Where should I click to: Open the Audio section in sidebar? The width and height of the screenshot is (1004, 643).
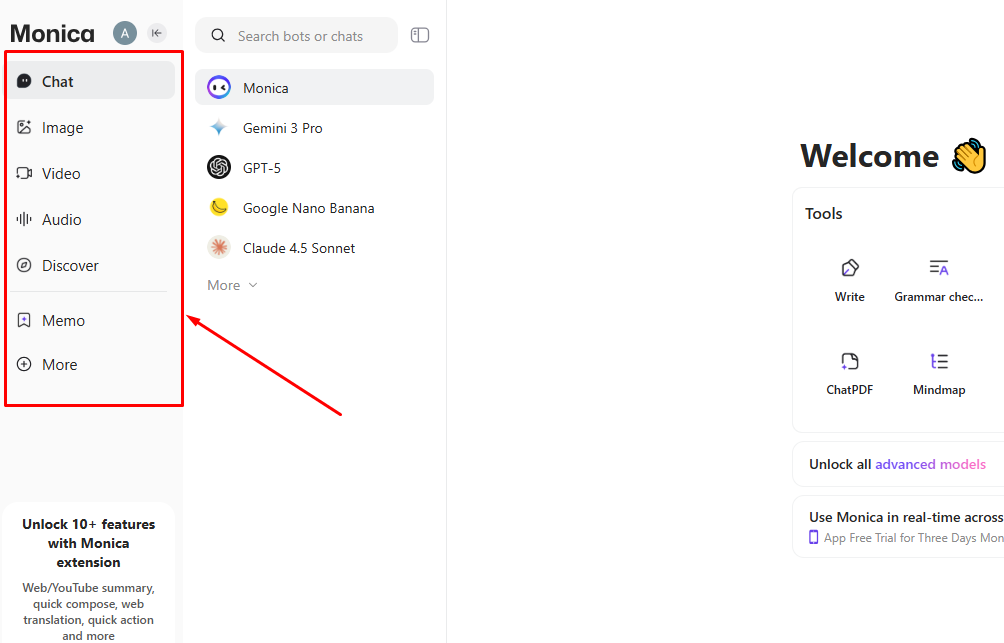click(x=92, y=220)
